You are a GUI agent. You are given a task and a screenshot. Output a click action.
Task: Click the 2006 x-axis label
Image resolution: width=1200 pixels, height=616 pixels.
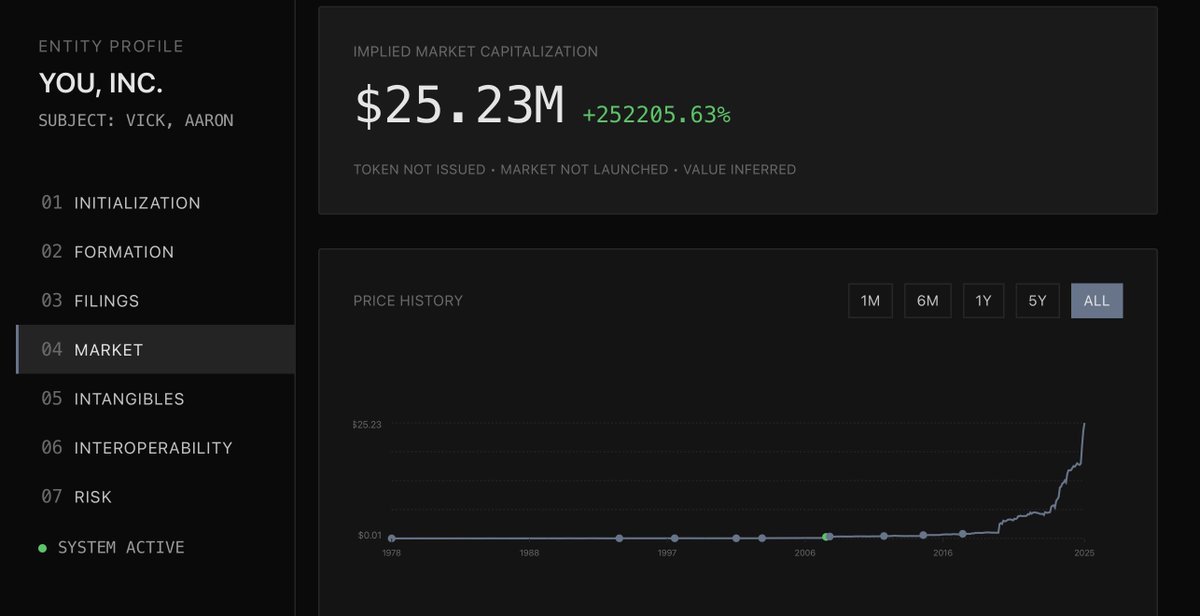(x=804, y=553)
